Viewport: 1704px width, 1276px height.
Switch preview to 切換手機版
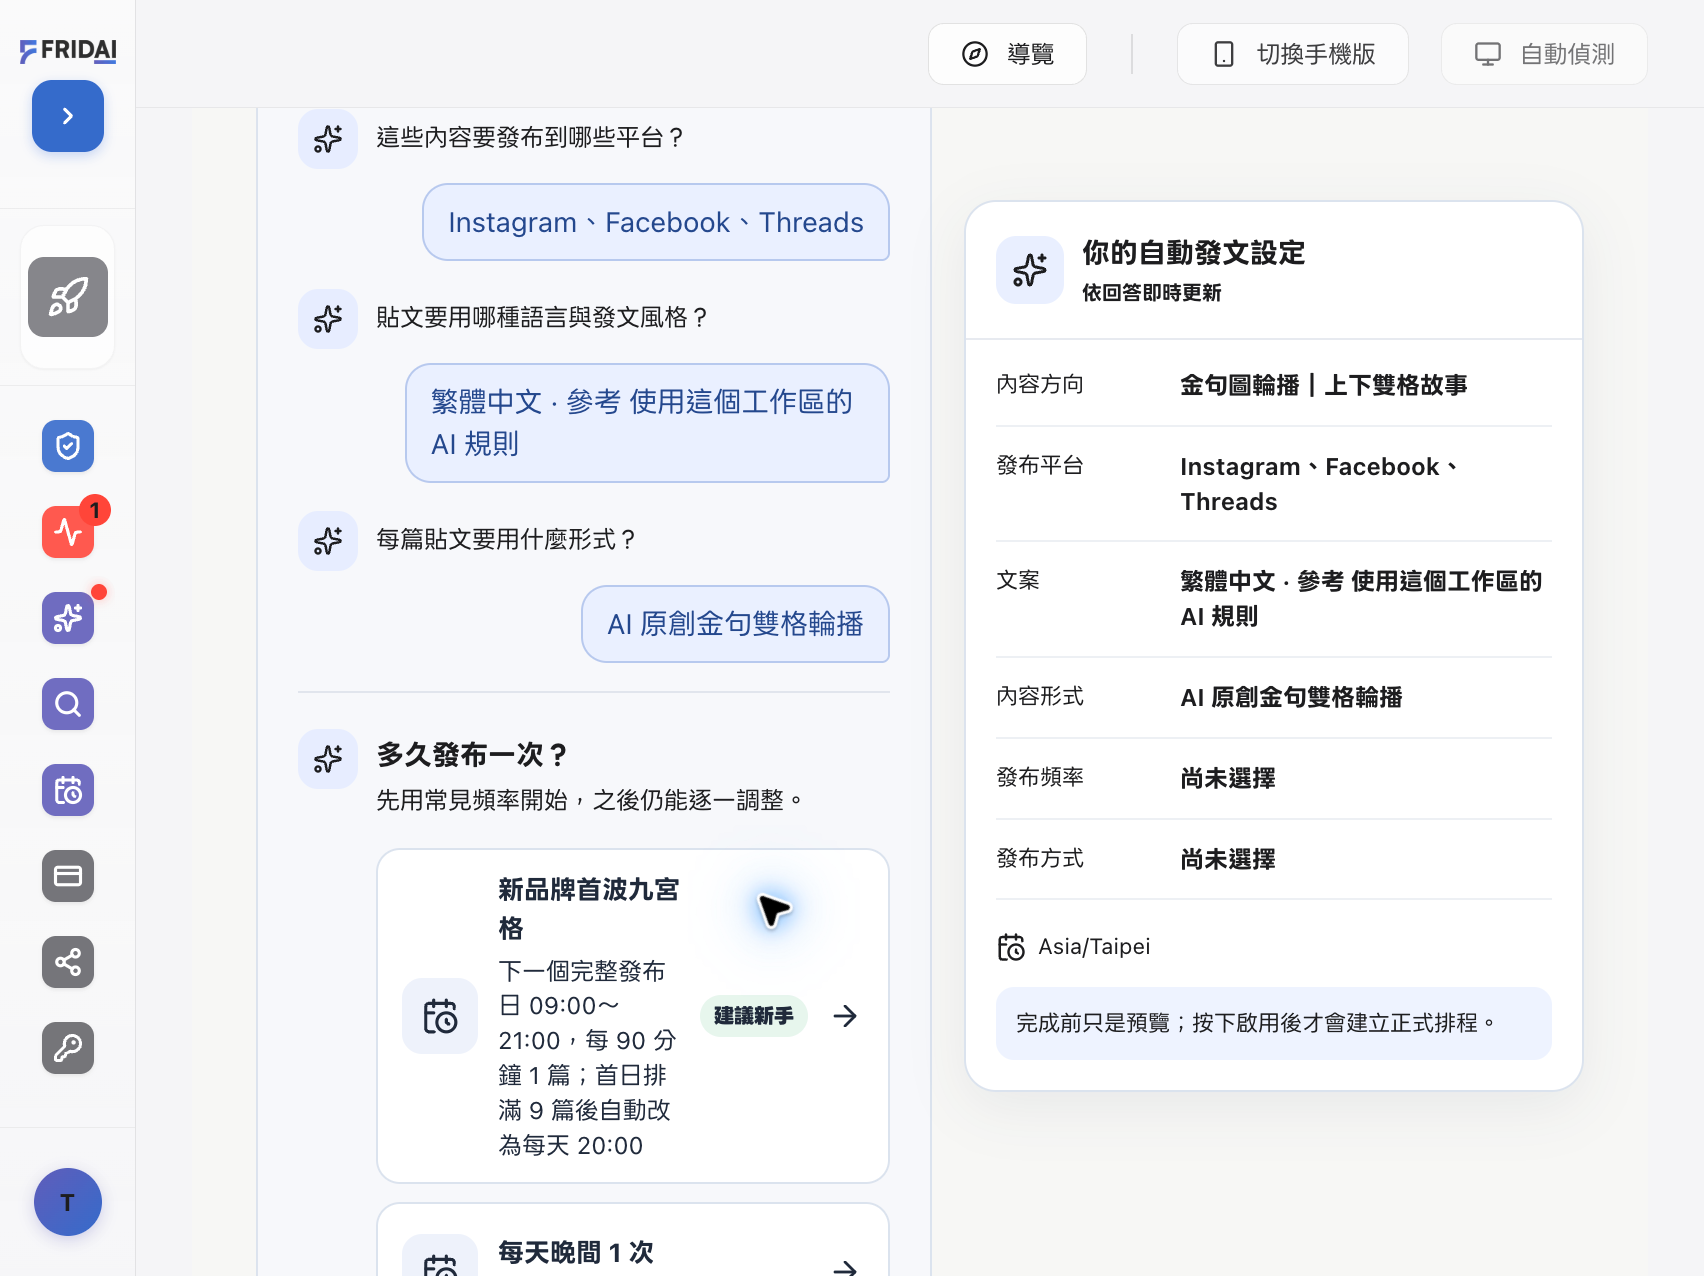click(x=1293, y=54)
